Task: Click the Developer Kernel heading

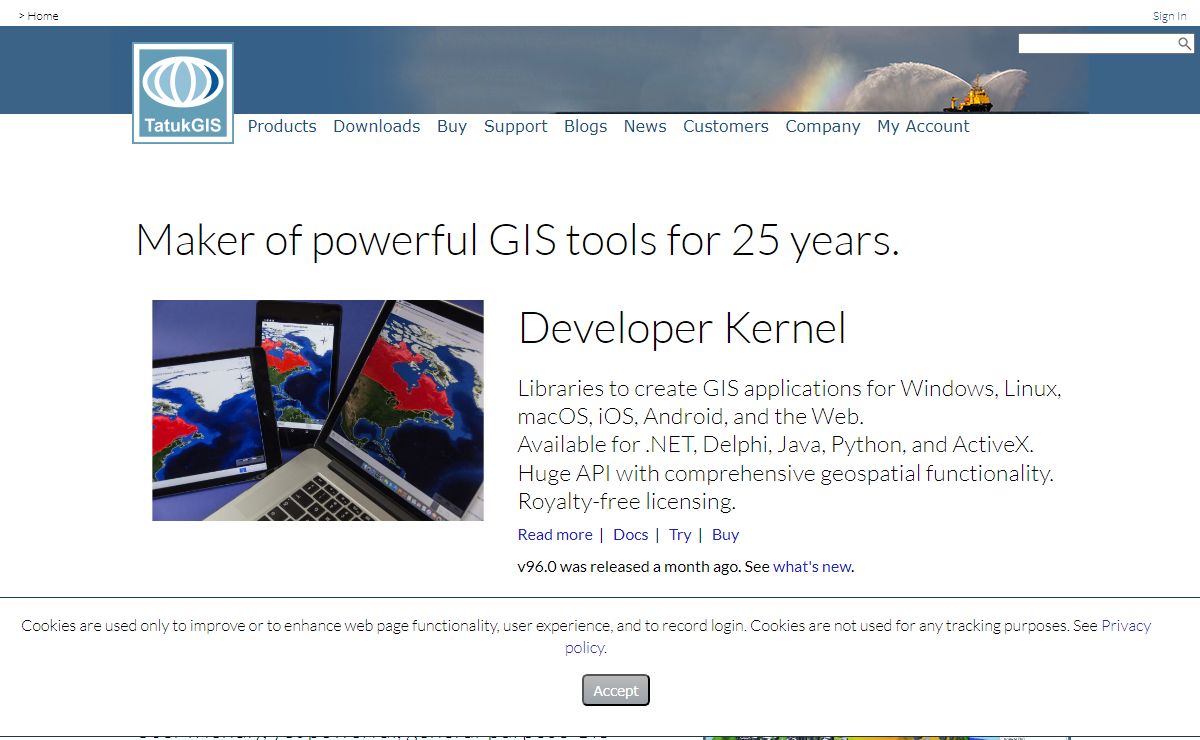Action: (682, 328)
